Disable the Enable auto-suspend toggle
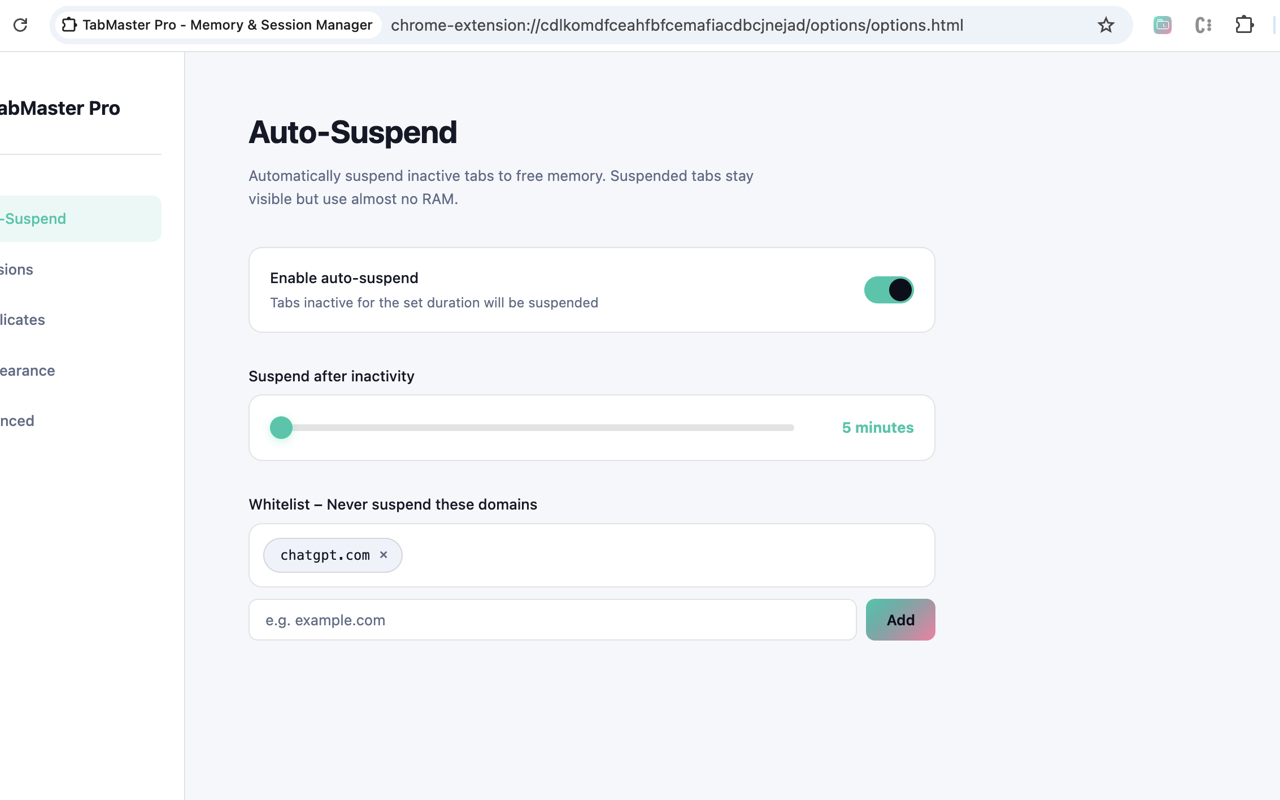This screenshot has height=800, width=1280. [x=888, y=290]
